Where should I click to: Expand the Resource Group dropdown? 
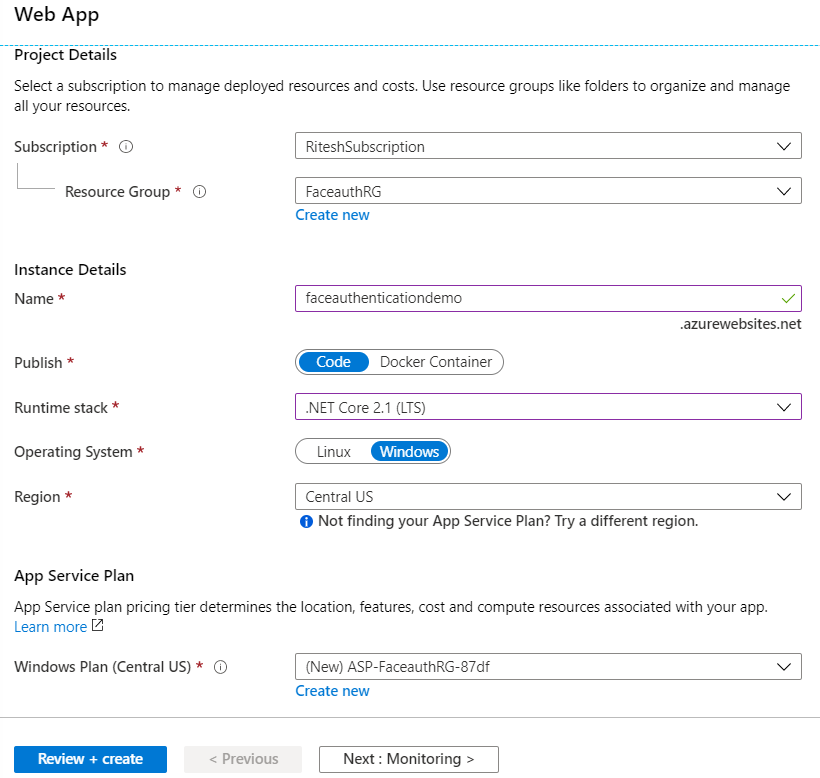pyautogui.click(x=548, y=191)
